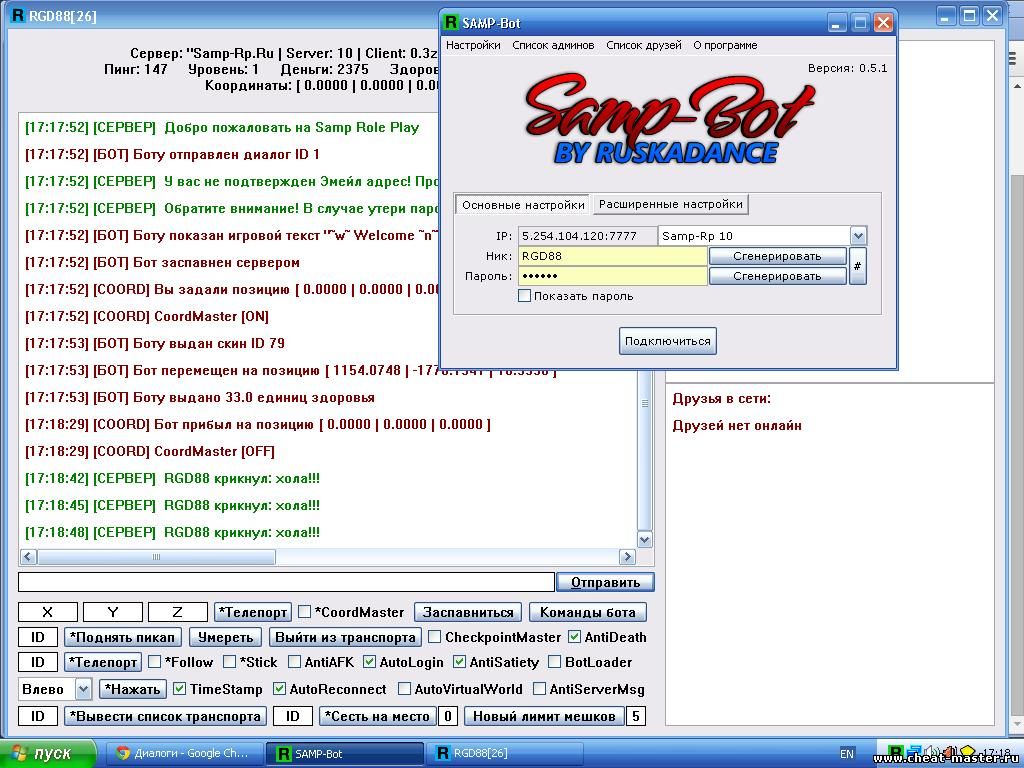Enable the AntiServerMsg checkbox
This screenshot has height=768, width=1024.
point(539,689)
